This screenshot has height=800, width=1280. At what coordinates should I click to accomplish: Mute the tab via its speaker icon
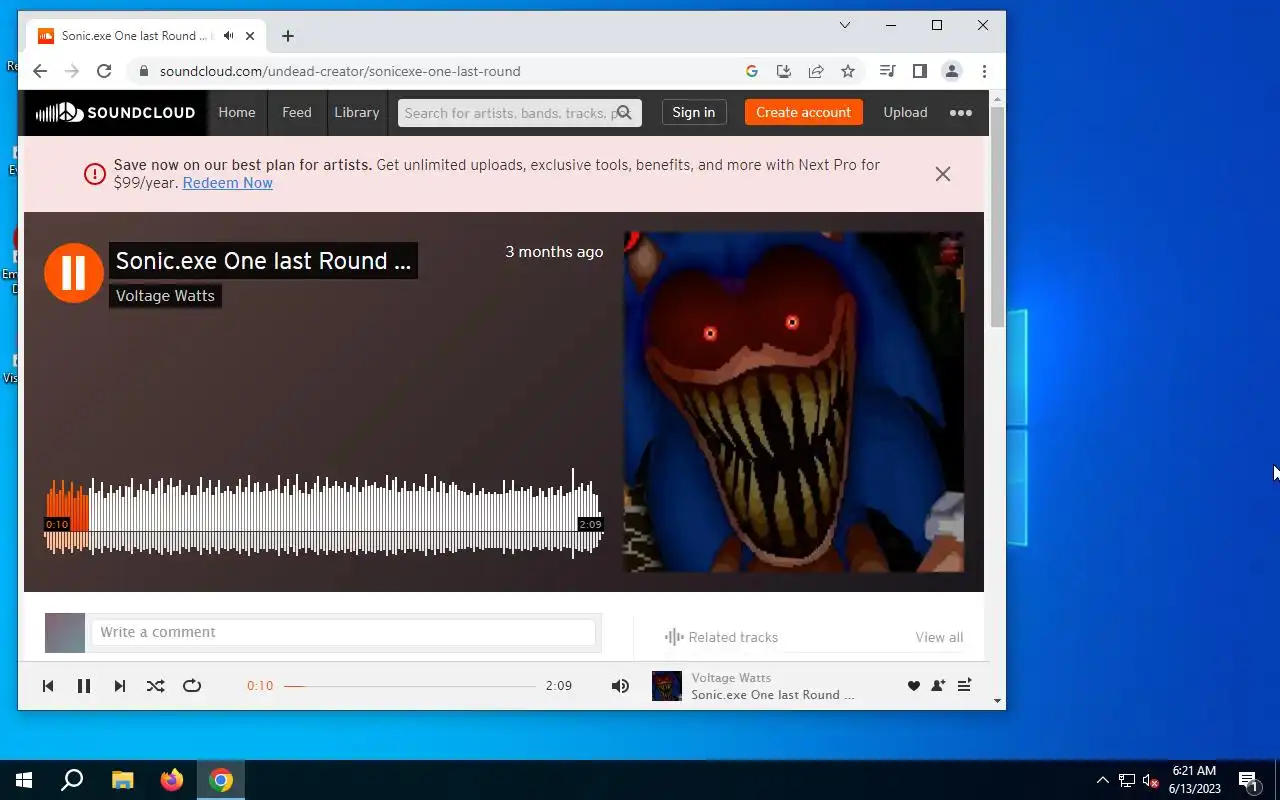pos(229,36)
